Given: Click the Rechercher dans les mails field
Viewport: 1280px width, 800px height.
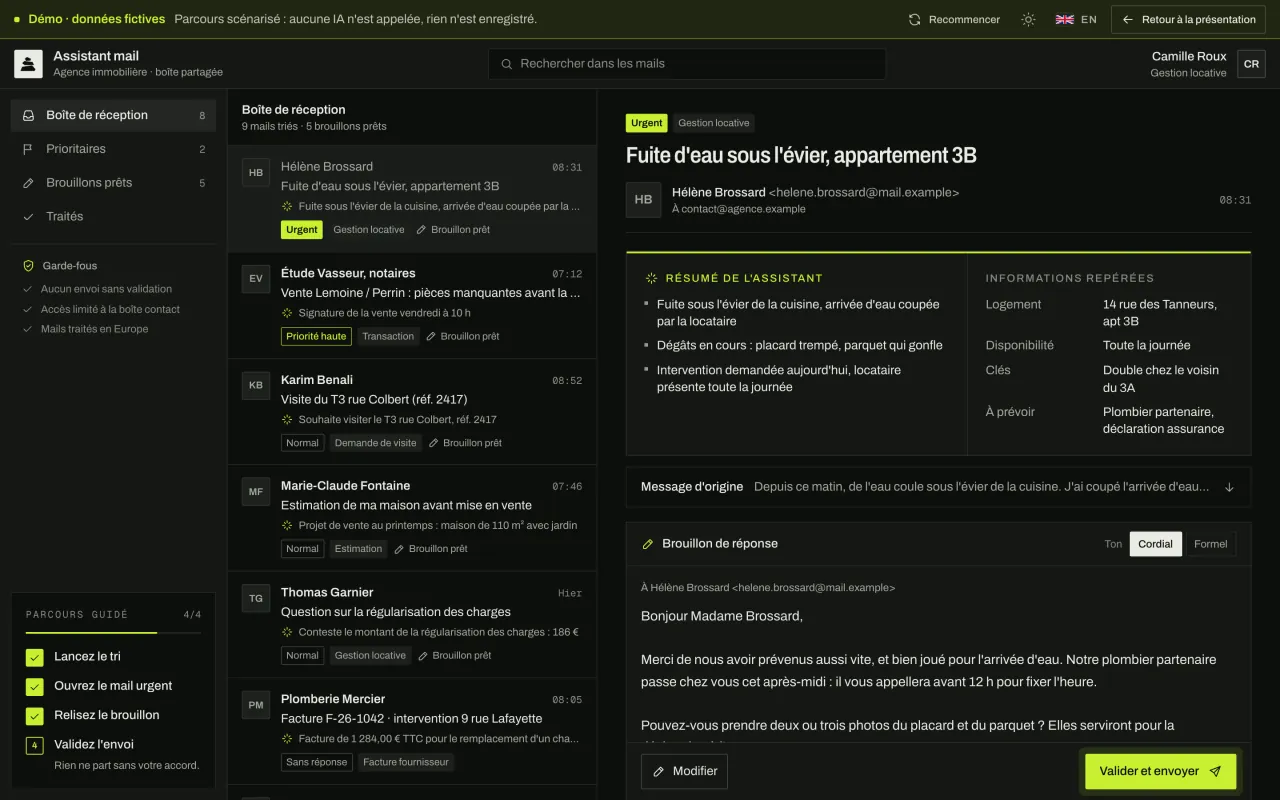Looking at the screenshot, I should click(687, 64).
